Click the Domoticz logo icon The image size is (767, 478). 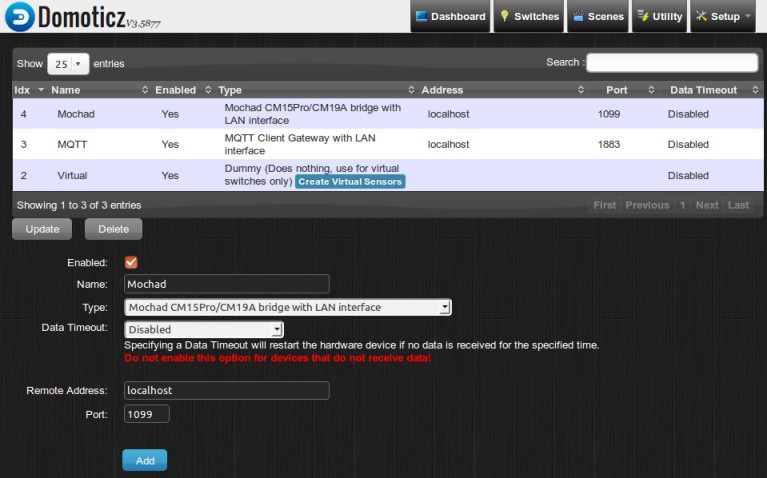[17, 16]
